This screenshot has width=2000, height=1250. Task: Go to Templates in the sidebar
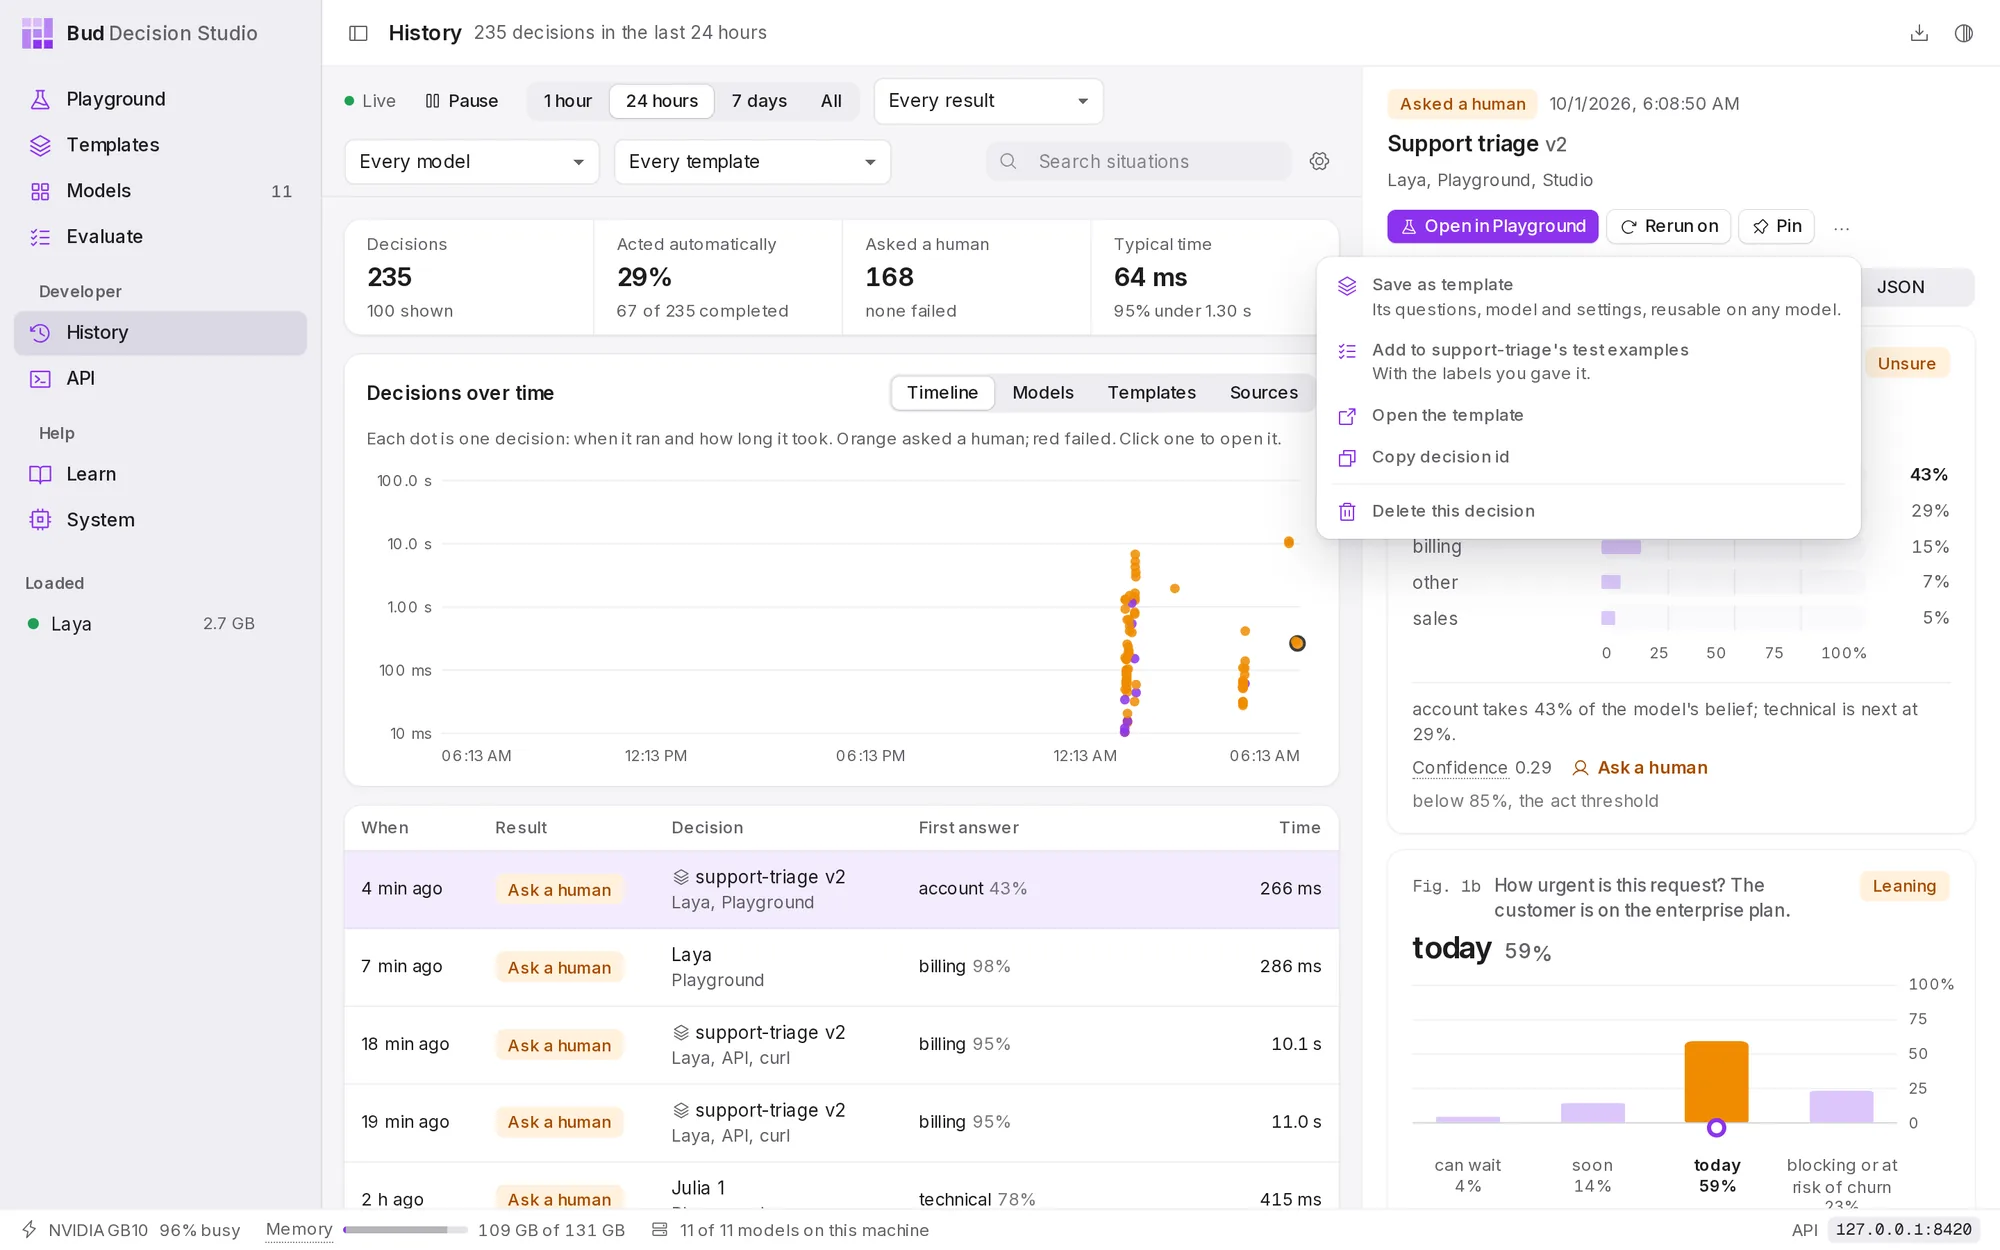[x=160, y=145]
